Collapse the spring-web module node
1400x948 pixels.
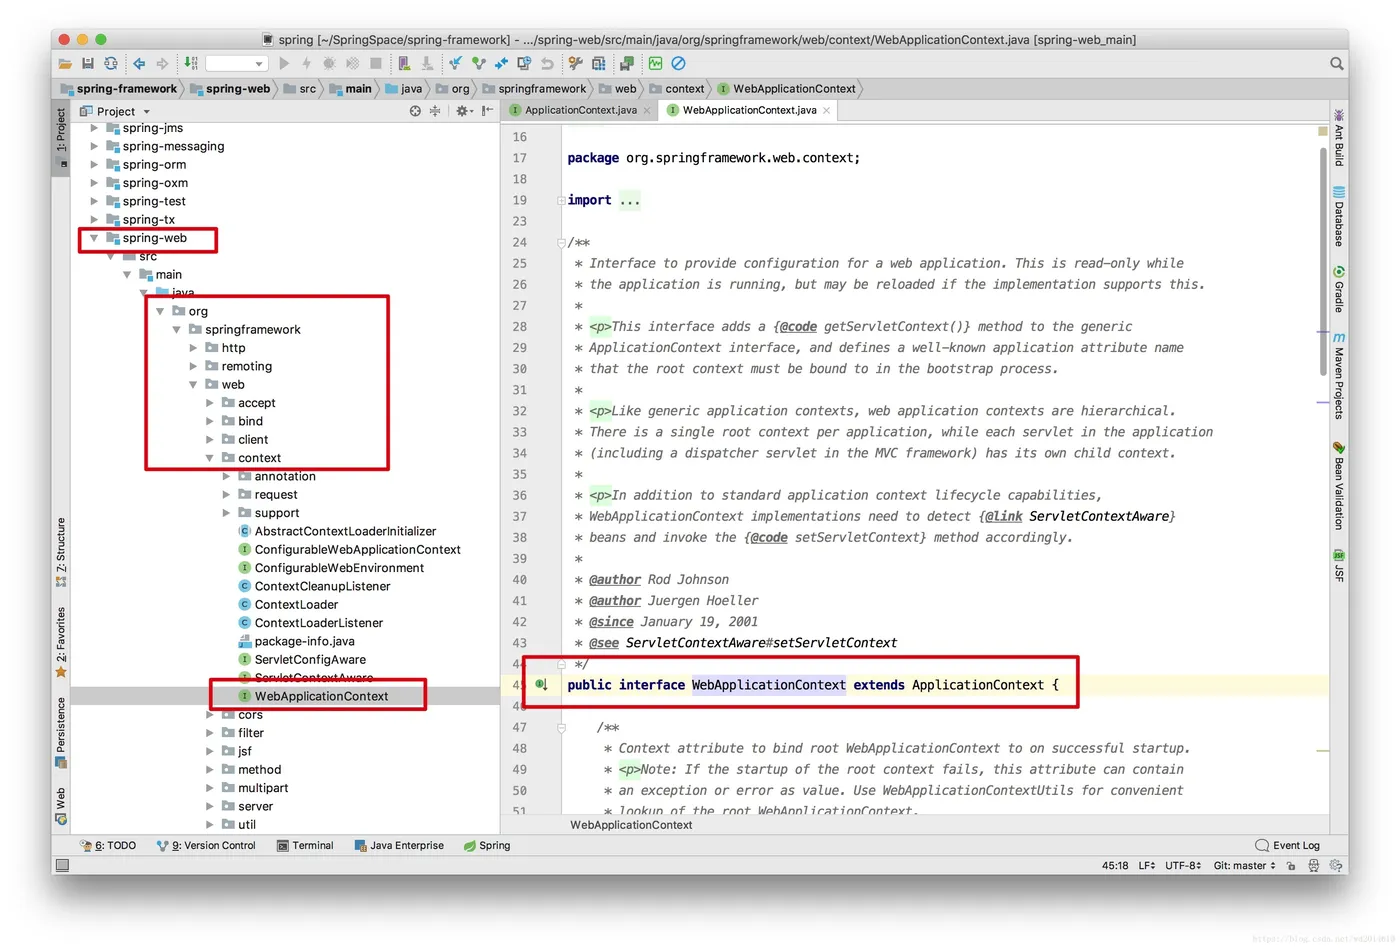tap(94, 238)
